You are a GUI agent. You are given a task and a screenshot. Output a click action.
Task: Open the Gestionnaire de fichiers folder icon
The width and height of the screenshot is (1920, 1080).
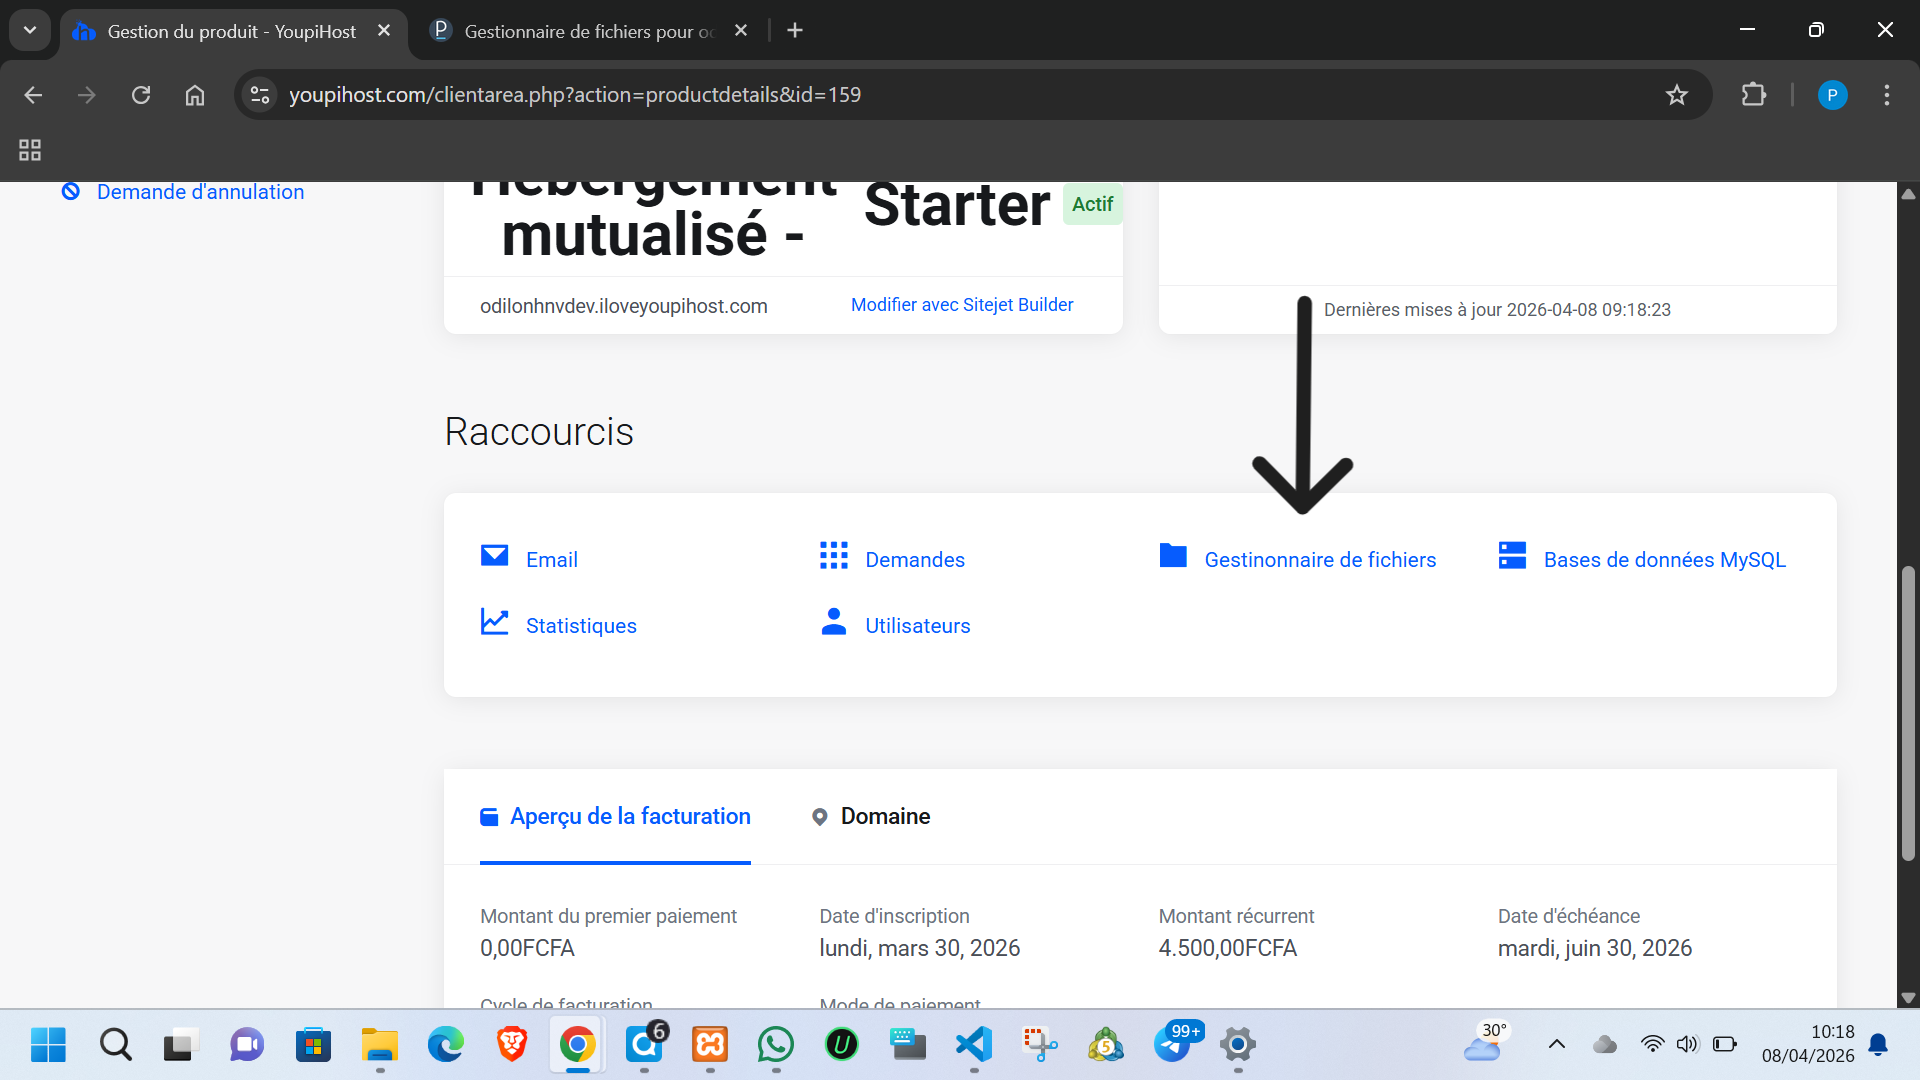pyautogui.click(x=1173, y=556)
